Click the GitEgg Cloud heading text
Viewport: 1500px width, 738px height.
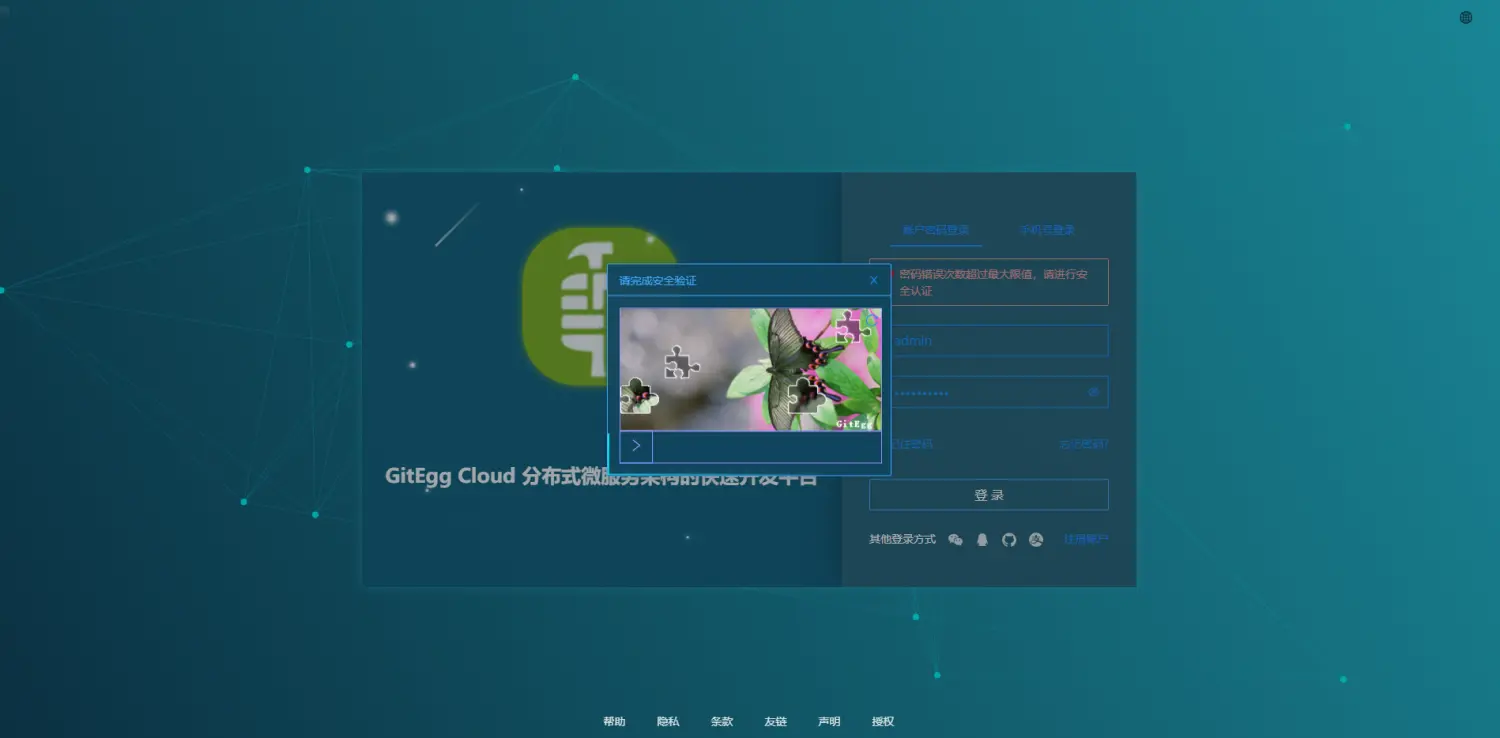(x=601, y=477)
